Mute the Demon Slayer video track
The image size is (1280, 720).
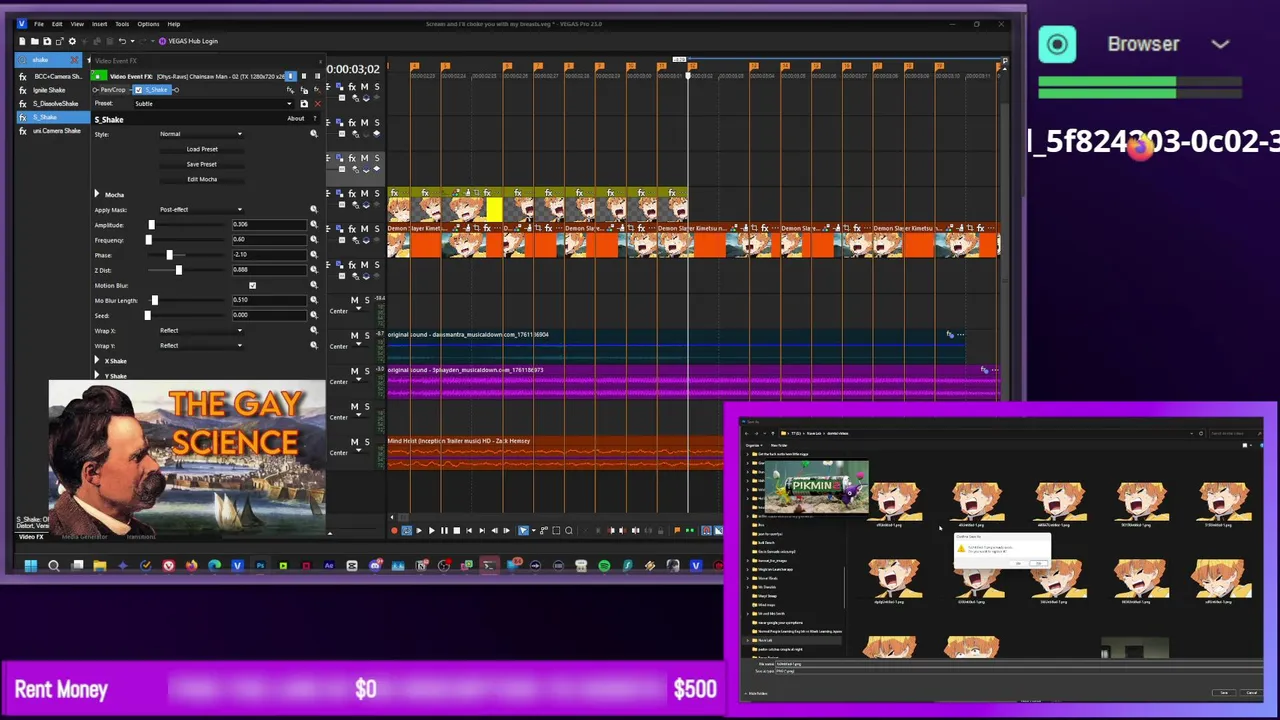[x=364, y=228]
